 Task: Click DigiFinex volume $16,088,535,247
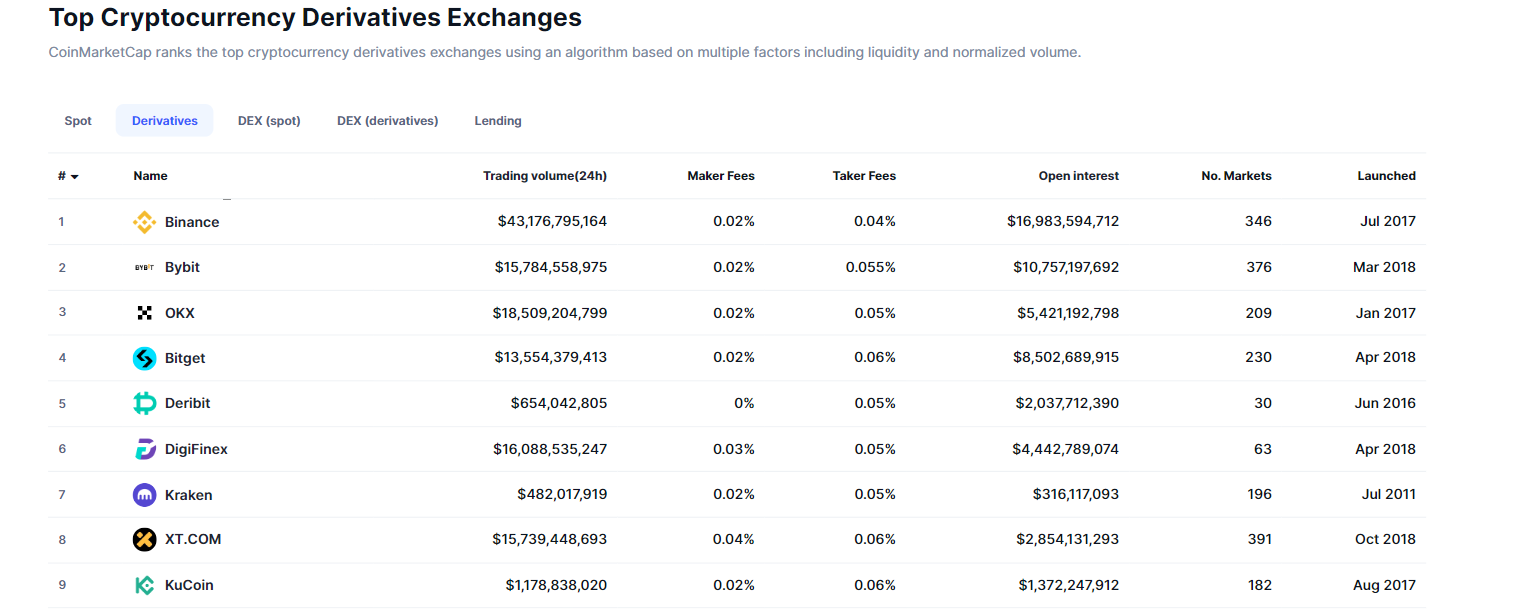tap(550, 449)
